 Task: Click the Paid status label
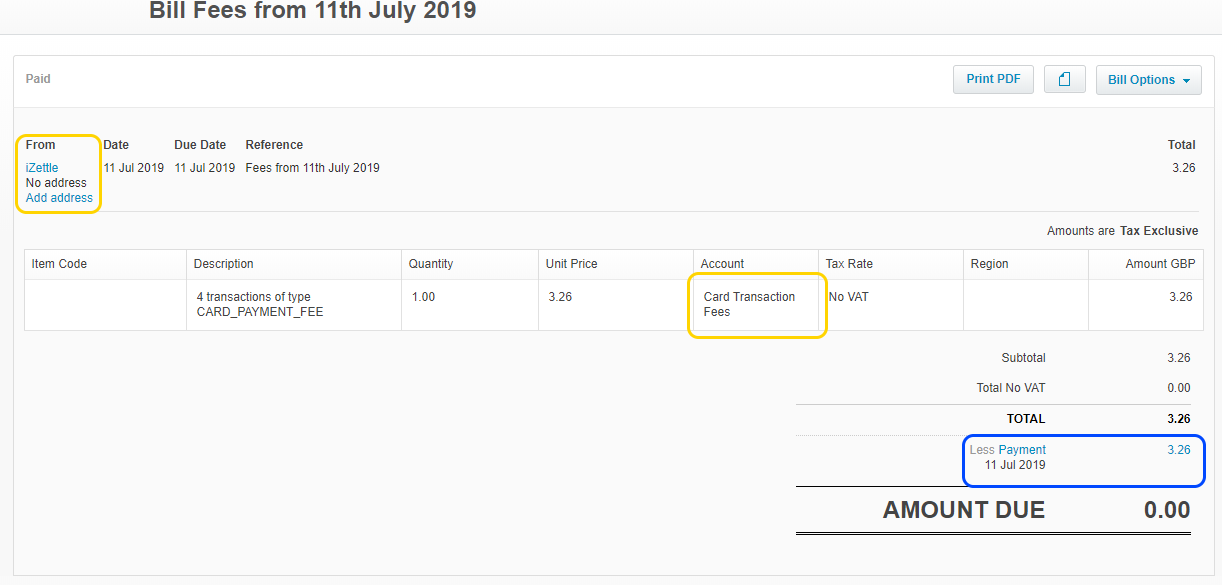pyautogui.click(x=38, y=79)
